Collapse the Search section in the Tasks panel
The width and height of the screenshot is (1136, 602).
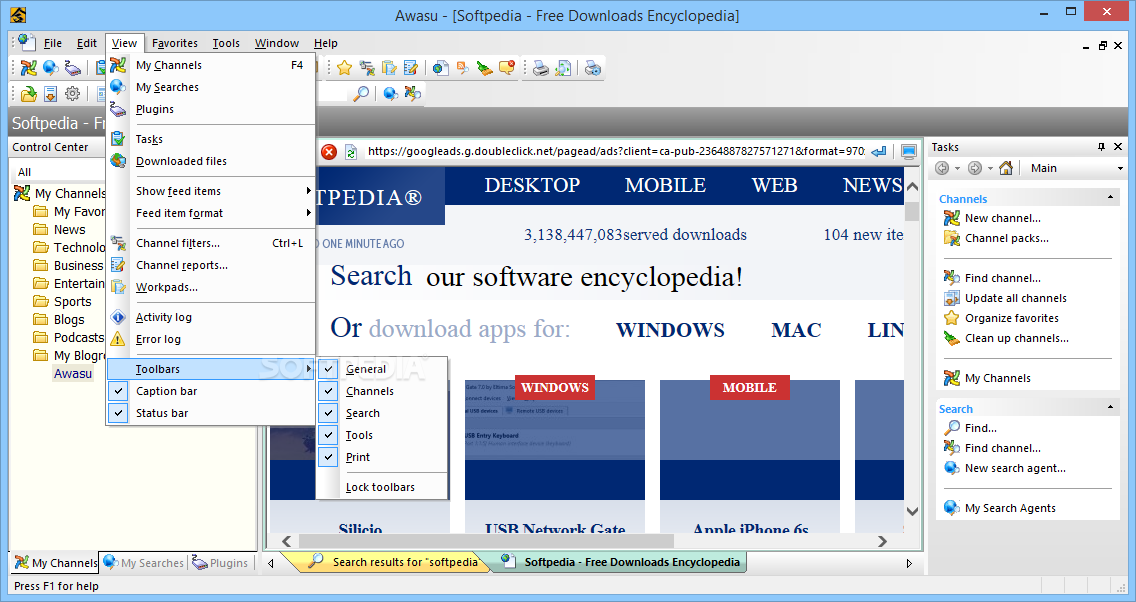tap(1110, 408)
